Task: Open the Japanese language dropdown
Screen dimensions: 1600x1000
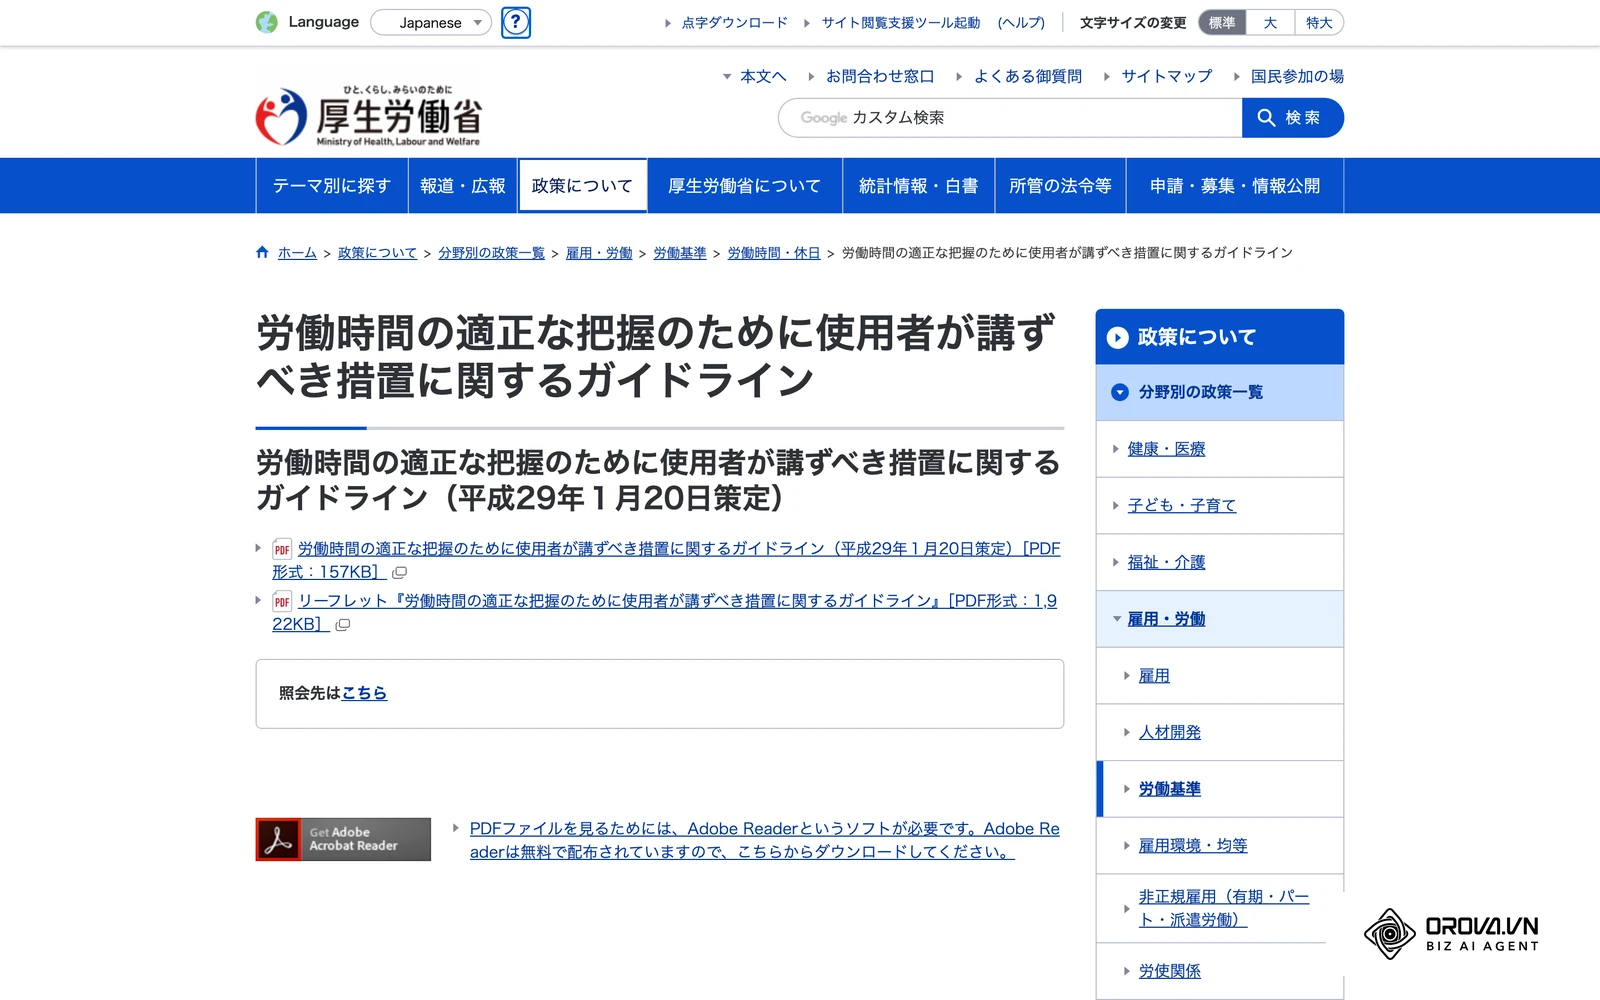Action: [431, 22]
